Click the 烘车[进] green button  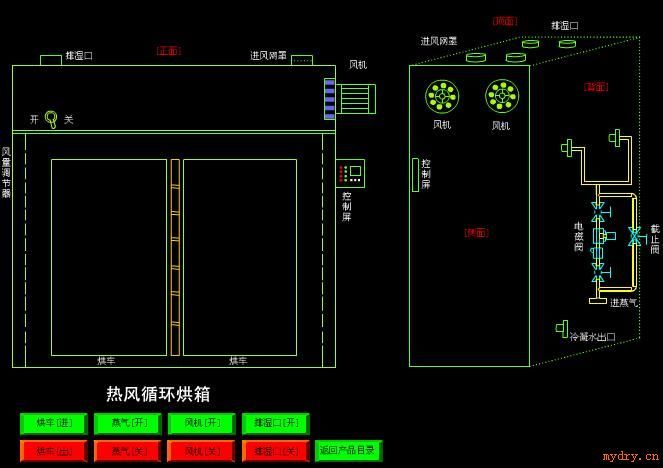pos(54,423)
